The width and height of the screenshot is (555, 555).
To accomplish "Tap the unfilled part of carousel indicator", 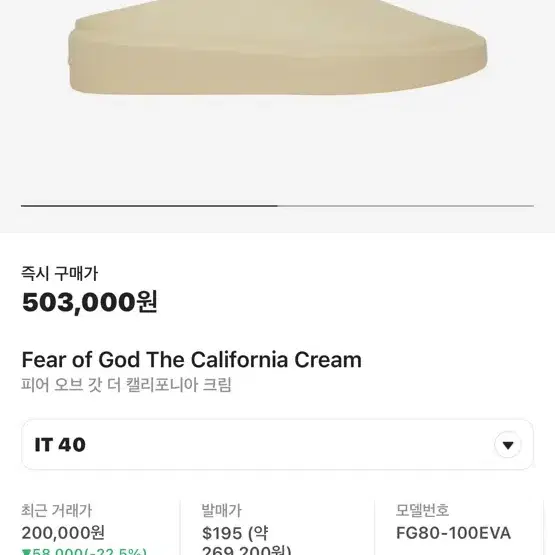I will pyautogui.click(x=406, y=206).
